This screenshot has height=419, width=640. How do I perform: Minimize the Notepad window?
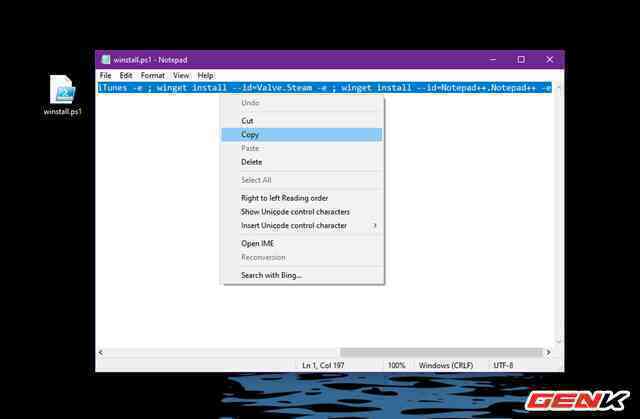(x=493, y=60)
